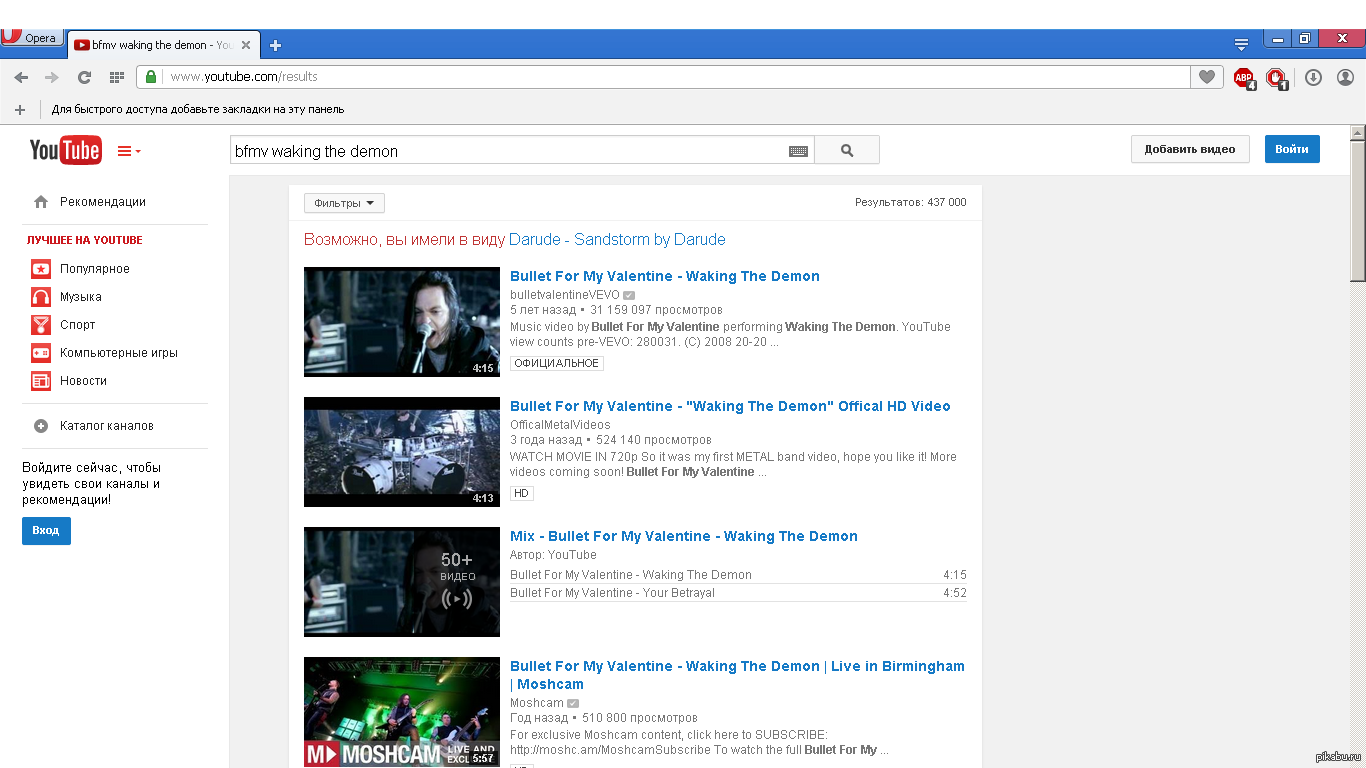The image size is (1366, 768).
Task: Click the search magnifier button
Action: point(847,150)
